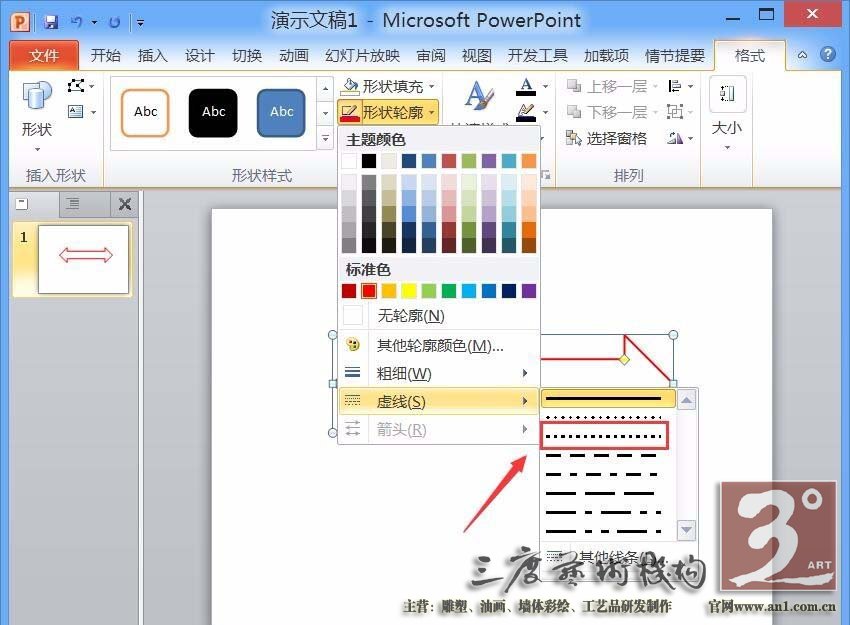Click the Text Box icon under Edit Shape
Image resolution: width=850 pixels, height=625 pixels.
tap(76, 112)
